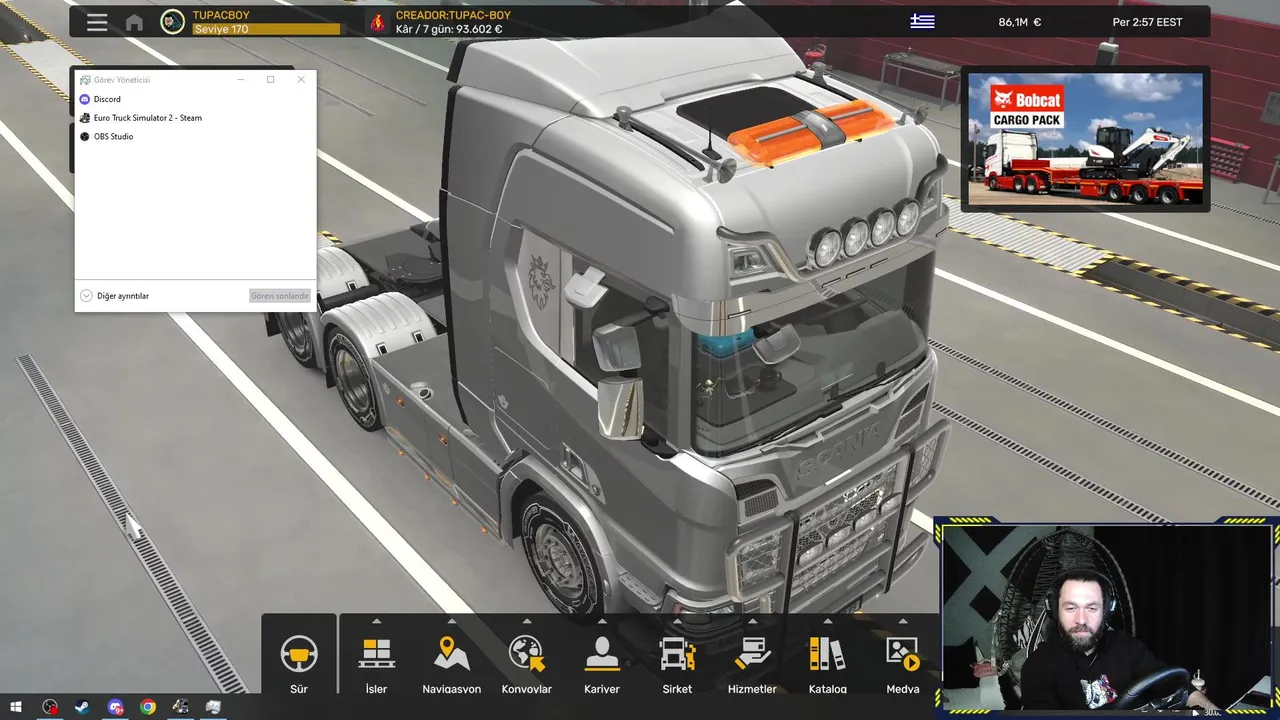This screenshot has height=720, width=1280.
Task: Click the Per 2:57 EEST clock
Action: [x=1147, y=22]
